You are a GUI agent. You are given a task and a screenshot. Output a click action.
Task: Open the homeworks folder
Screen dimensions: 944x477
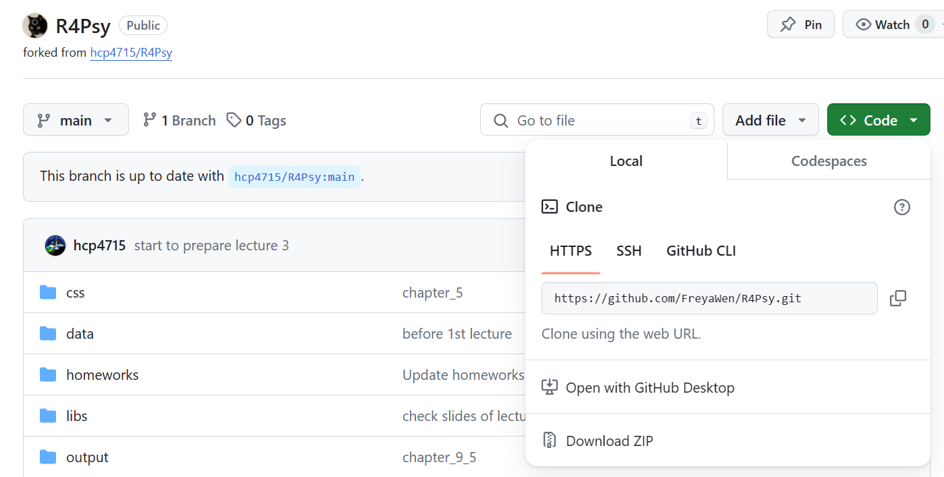[102, 375]
